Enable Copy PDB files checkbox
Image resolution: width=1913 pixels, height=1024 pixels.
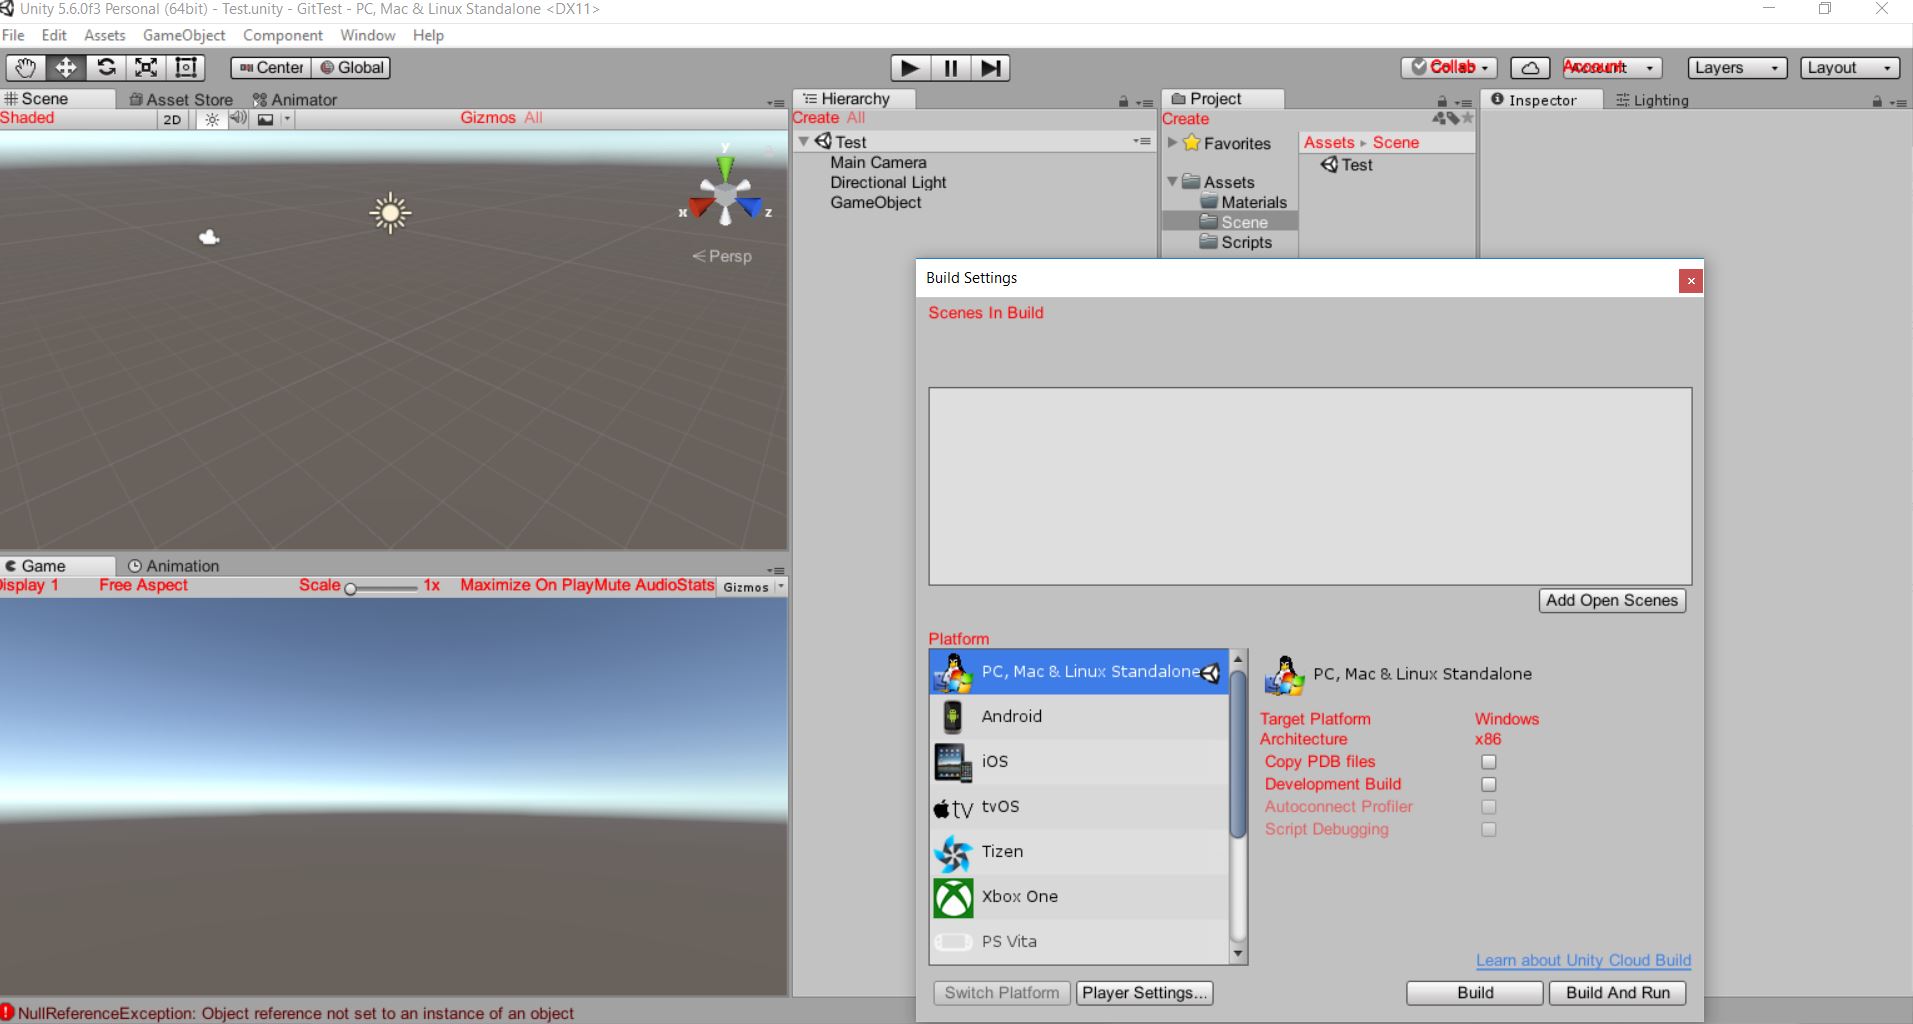(1489, 762)
